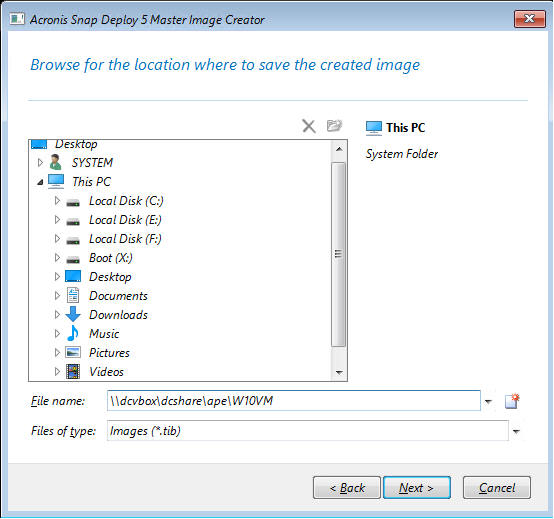The image size is (554, 519).
Task: Click the Pictures icon
Action: point(73,352)
